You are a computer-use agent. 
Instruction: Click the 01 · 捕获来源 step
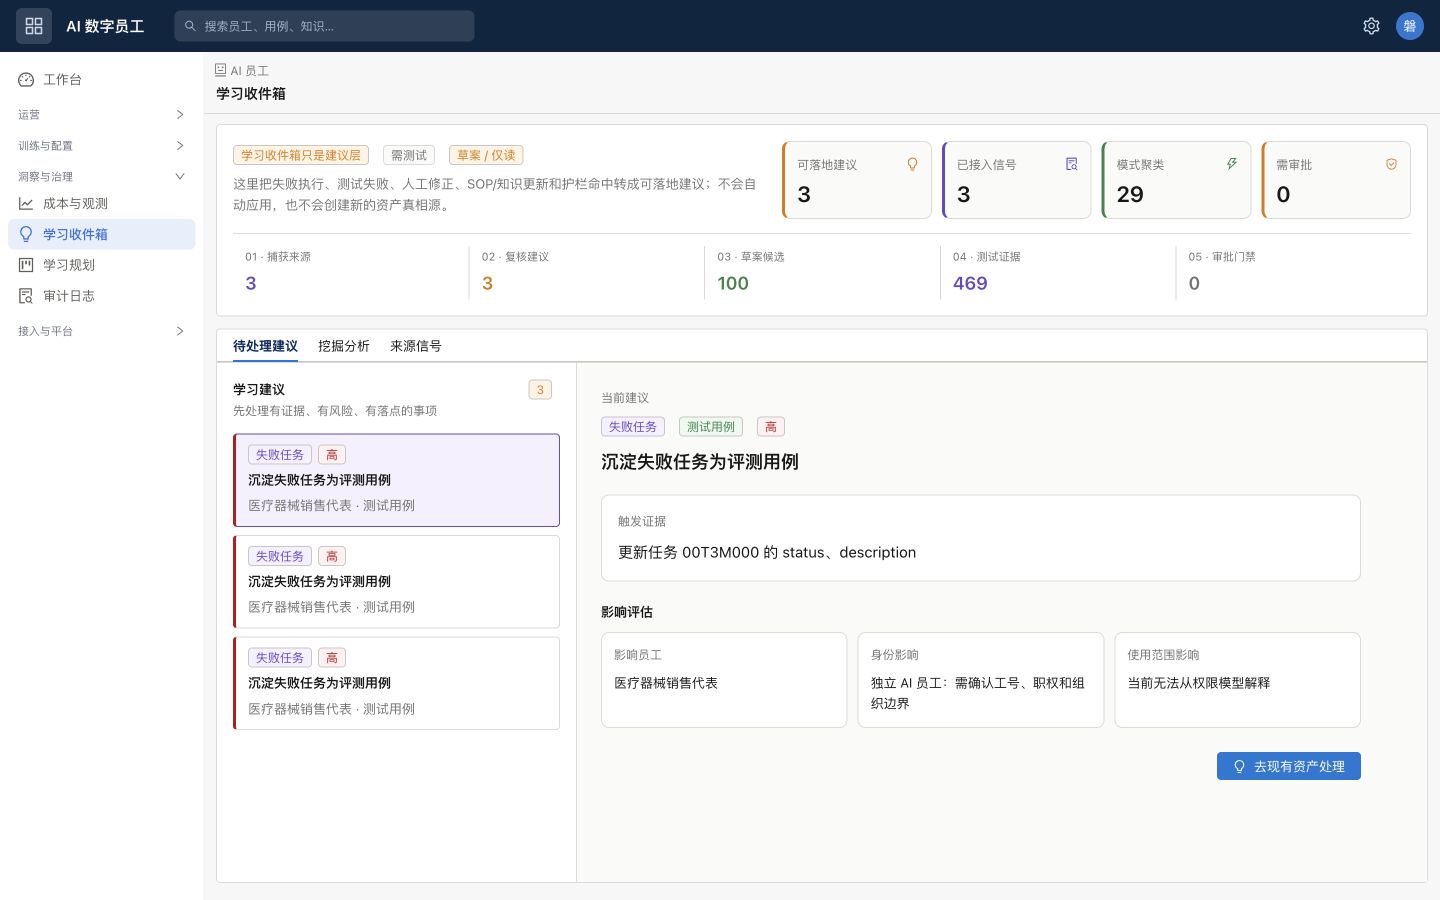point(350,272)
